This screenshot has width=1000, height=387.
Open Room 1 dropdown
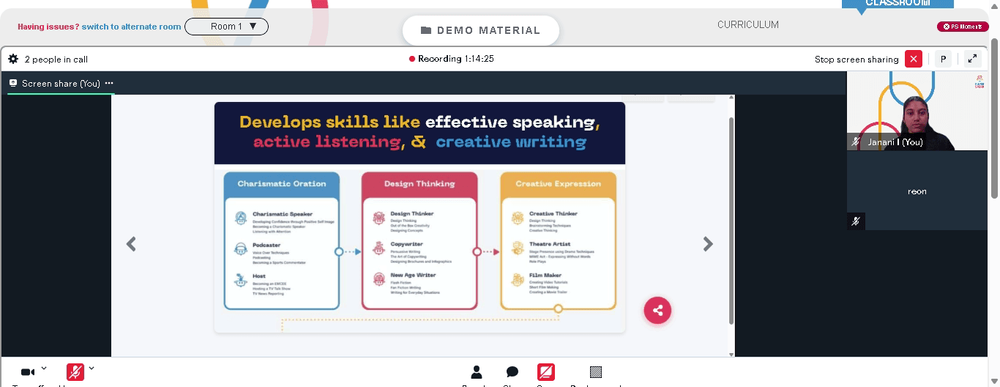[226, 27]
